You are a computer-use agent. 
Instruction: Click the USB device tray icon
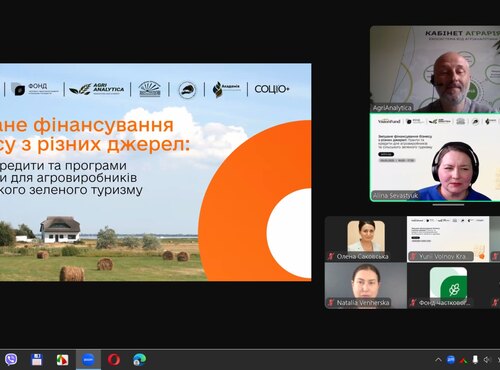coord(475,360)
